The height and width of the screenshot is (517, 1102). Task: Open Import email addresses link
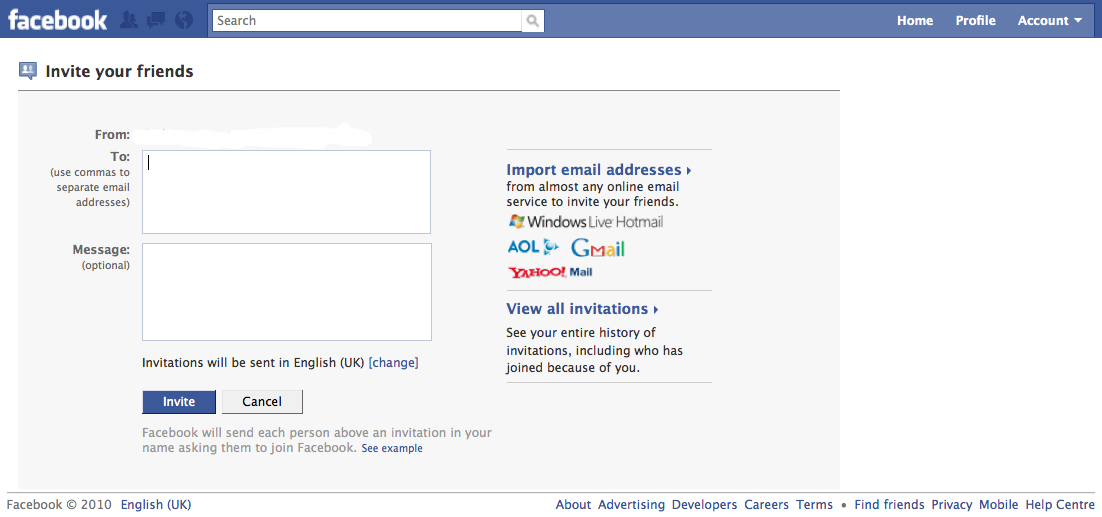599,170
